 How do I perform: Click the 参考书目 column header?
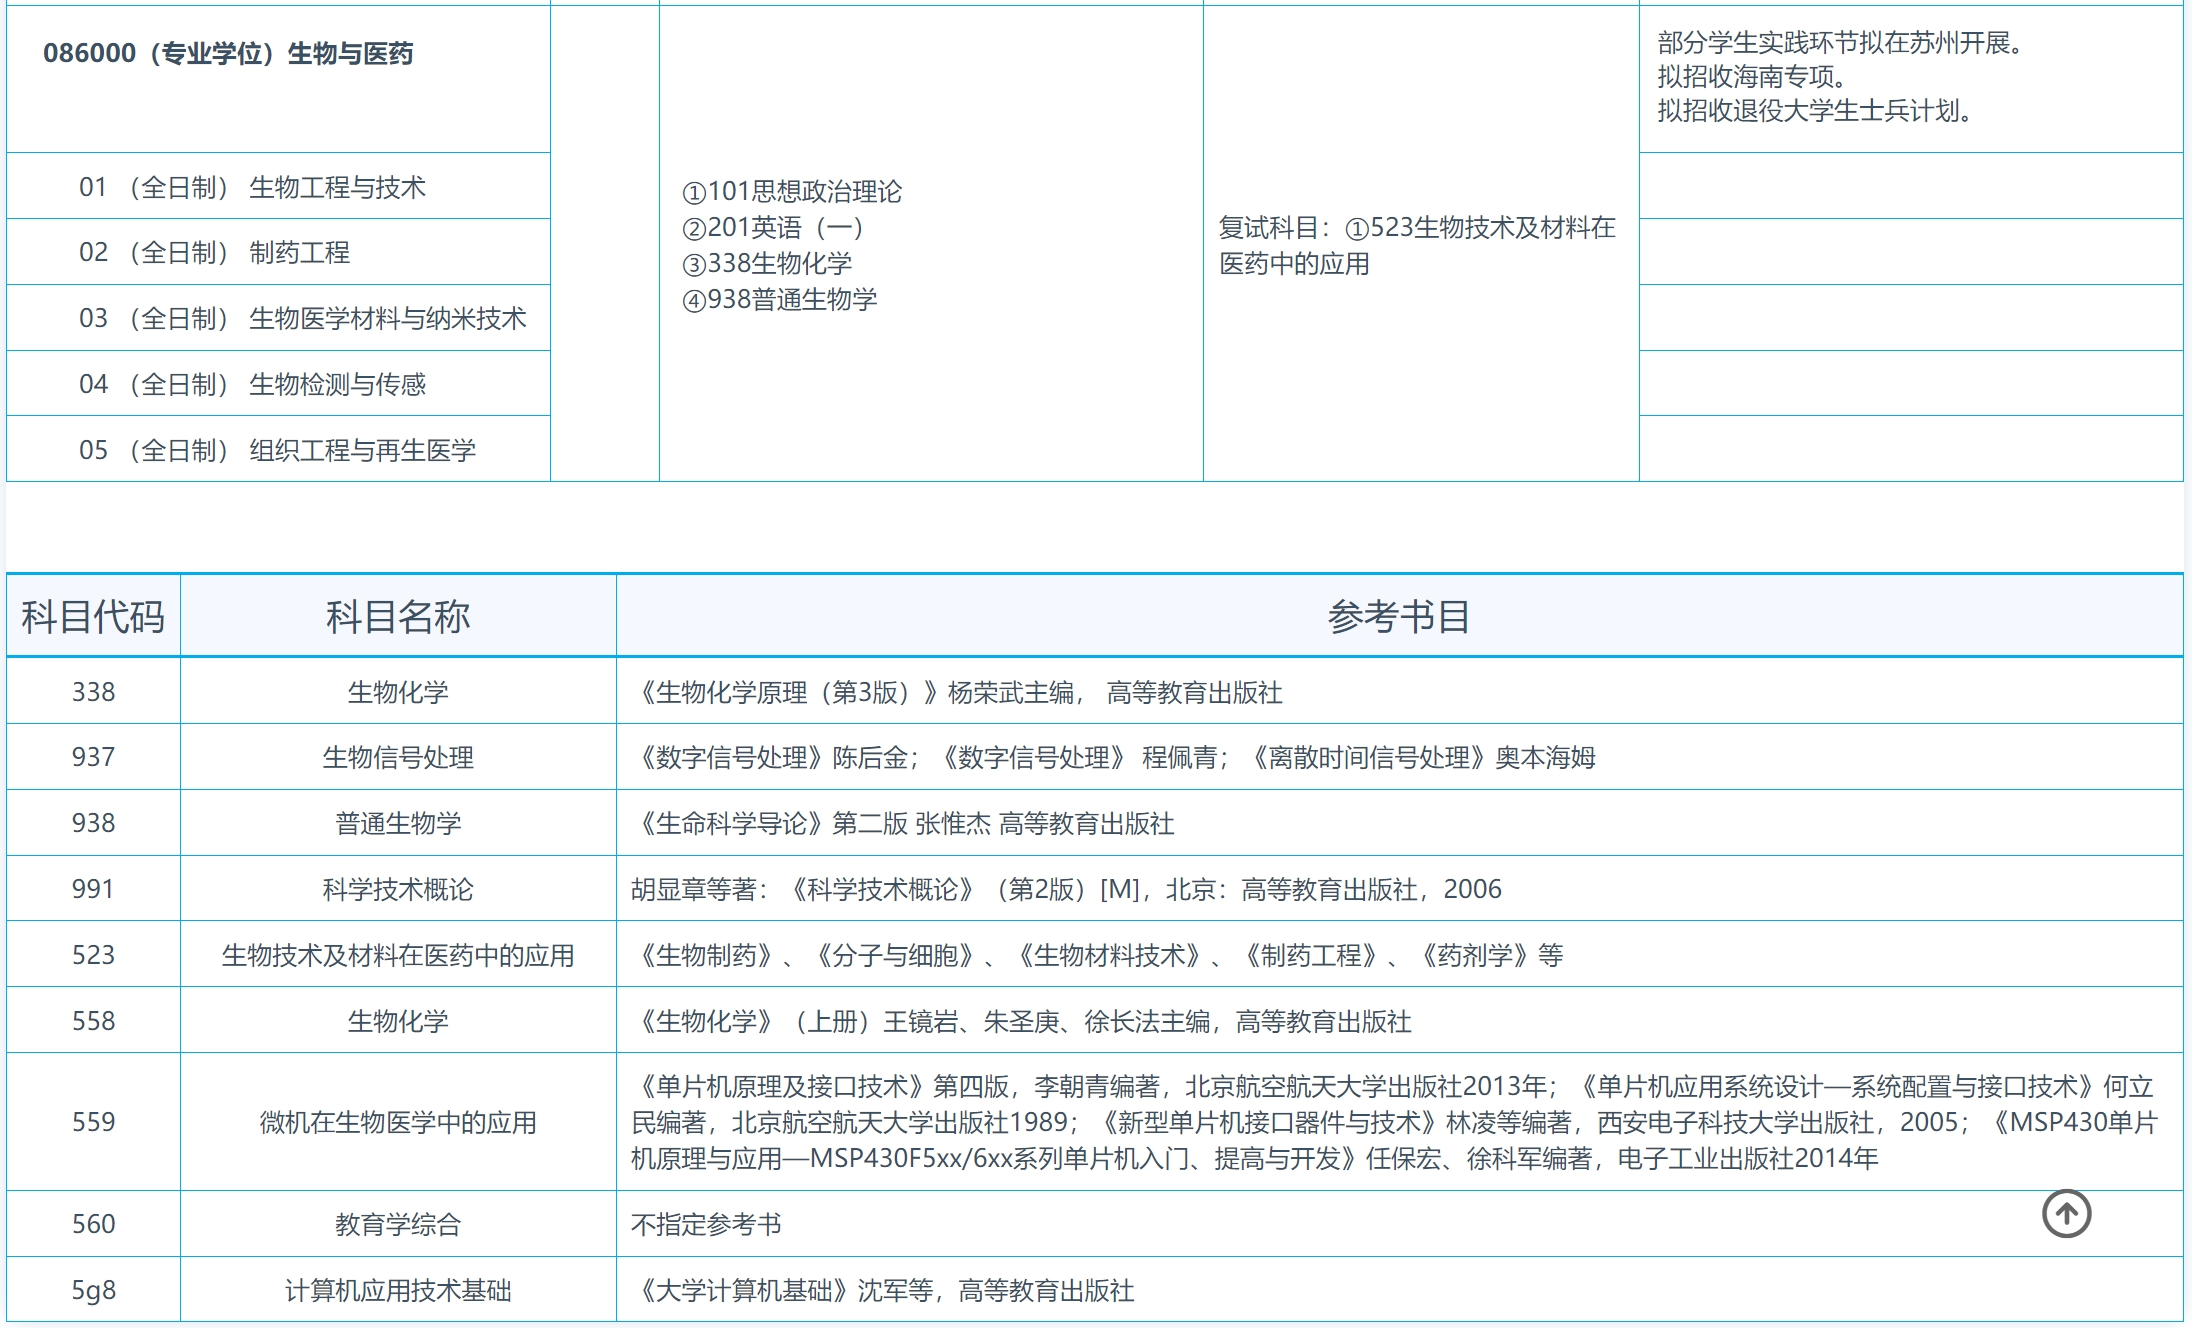pos(1402,615)
